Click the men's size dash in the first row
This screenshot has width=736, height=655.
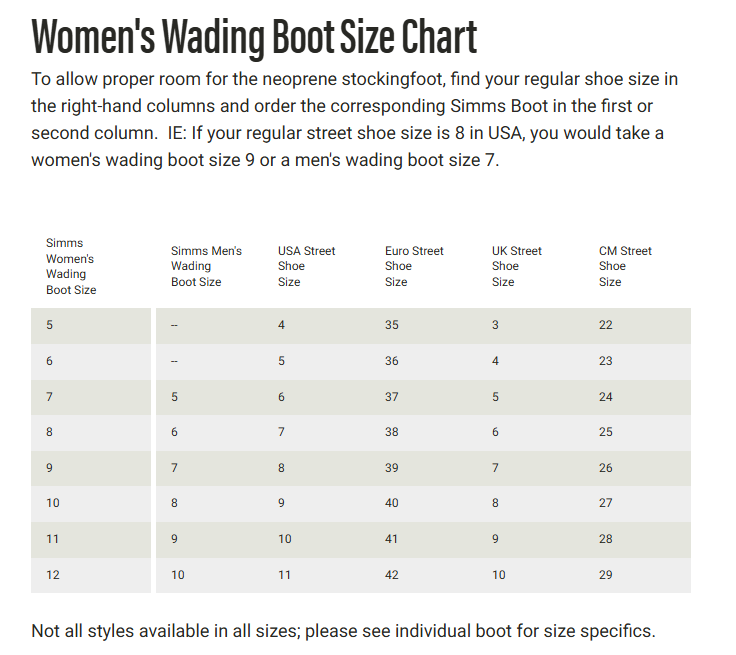click(x=175, y=326)
